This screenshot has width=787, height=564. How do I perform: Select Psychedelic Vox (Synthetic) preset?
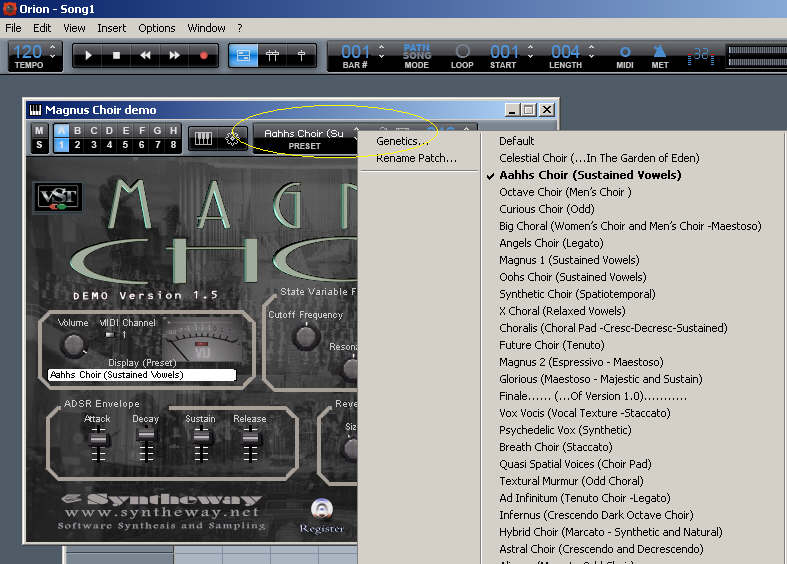565,430
